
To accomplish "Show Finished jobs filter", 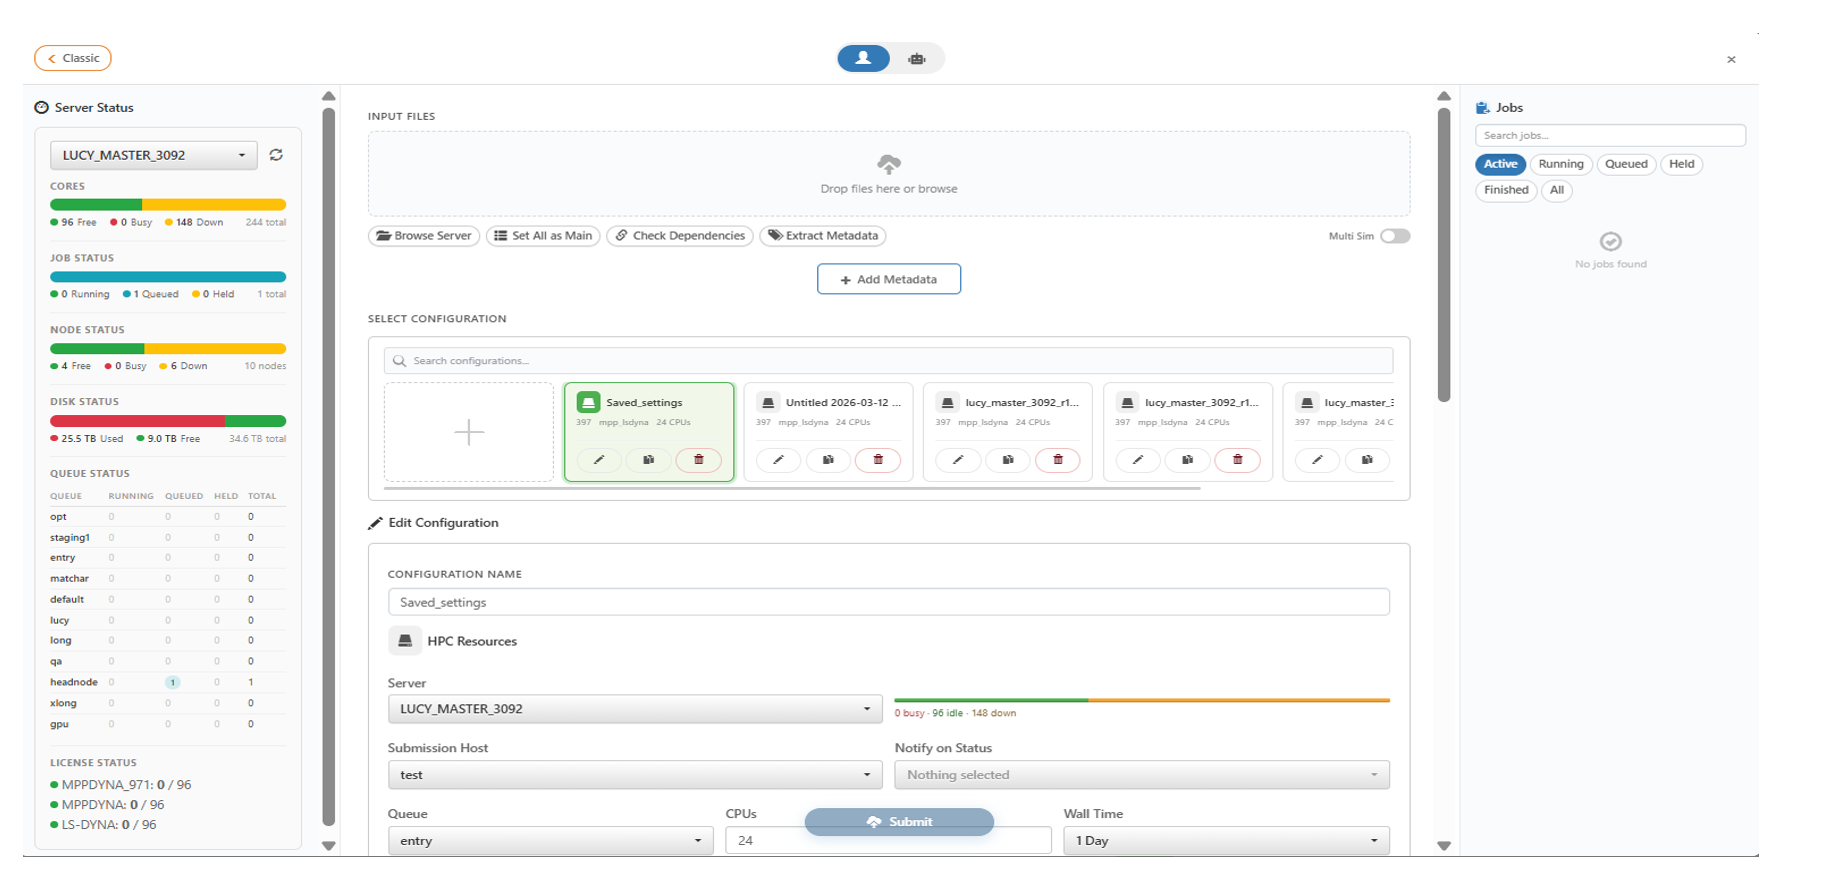I will click(1505, 190).
